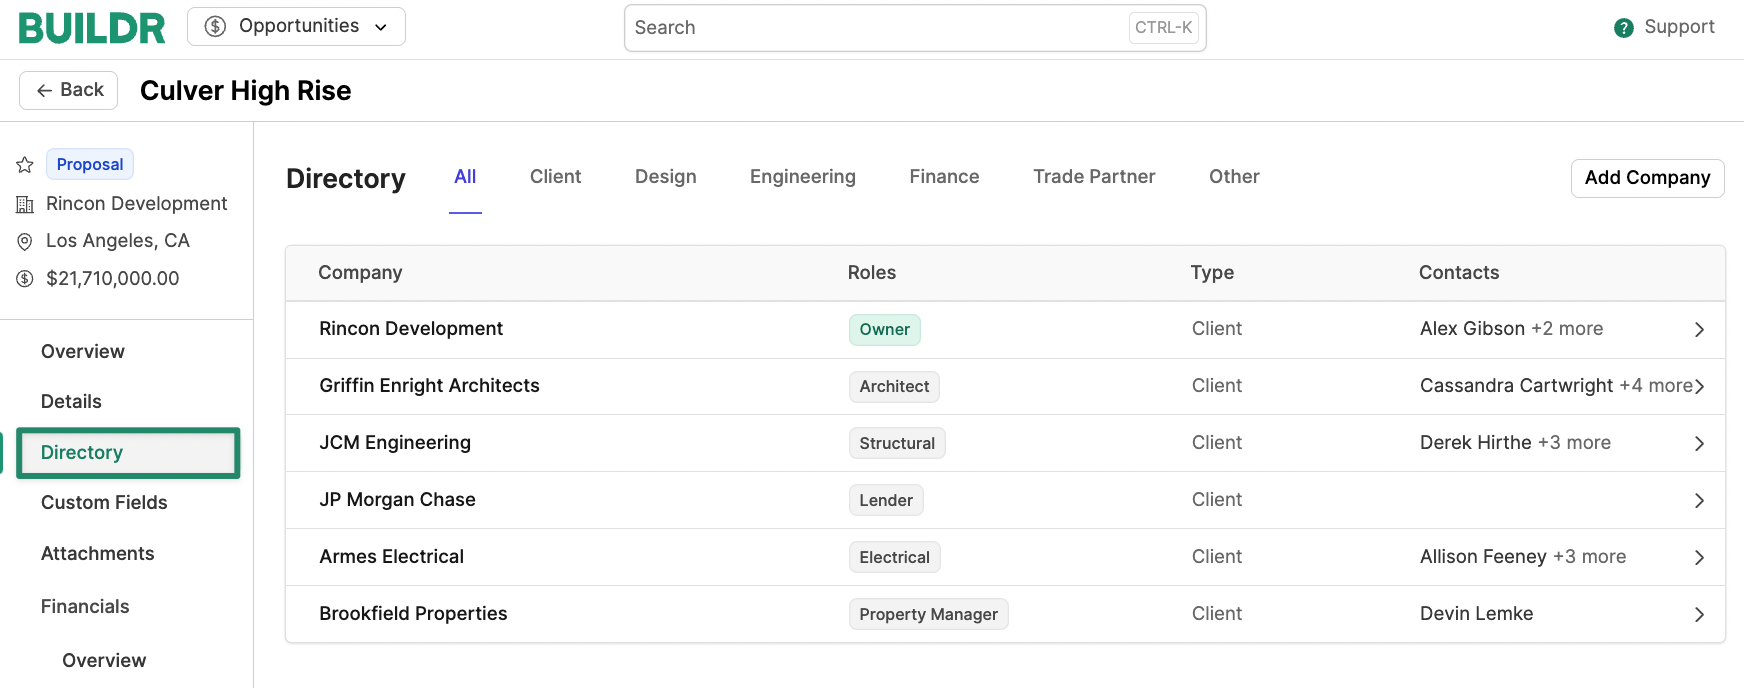Click the Proposal status badge
Image resolution: width=1744 pixels, height=688 pixels.
(90, 164)
